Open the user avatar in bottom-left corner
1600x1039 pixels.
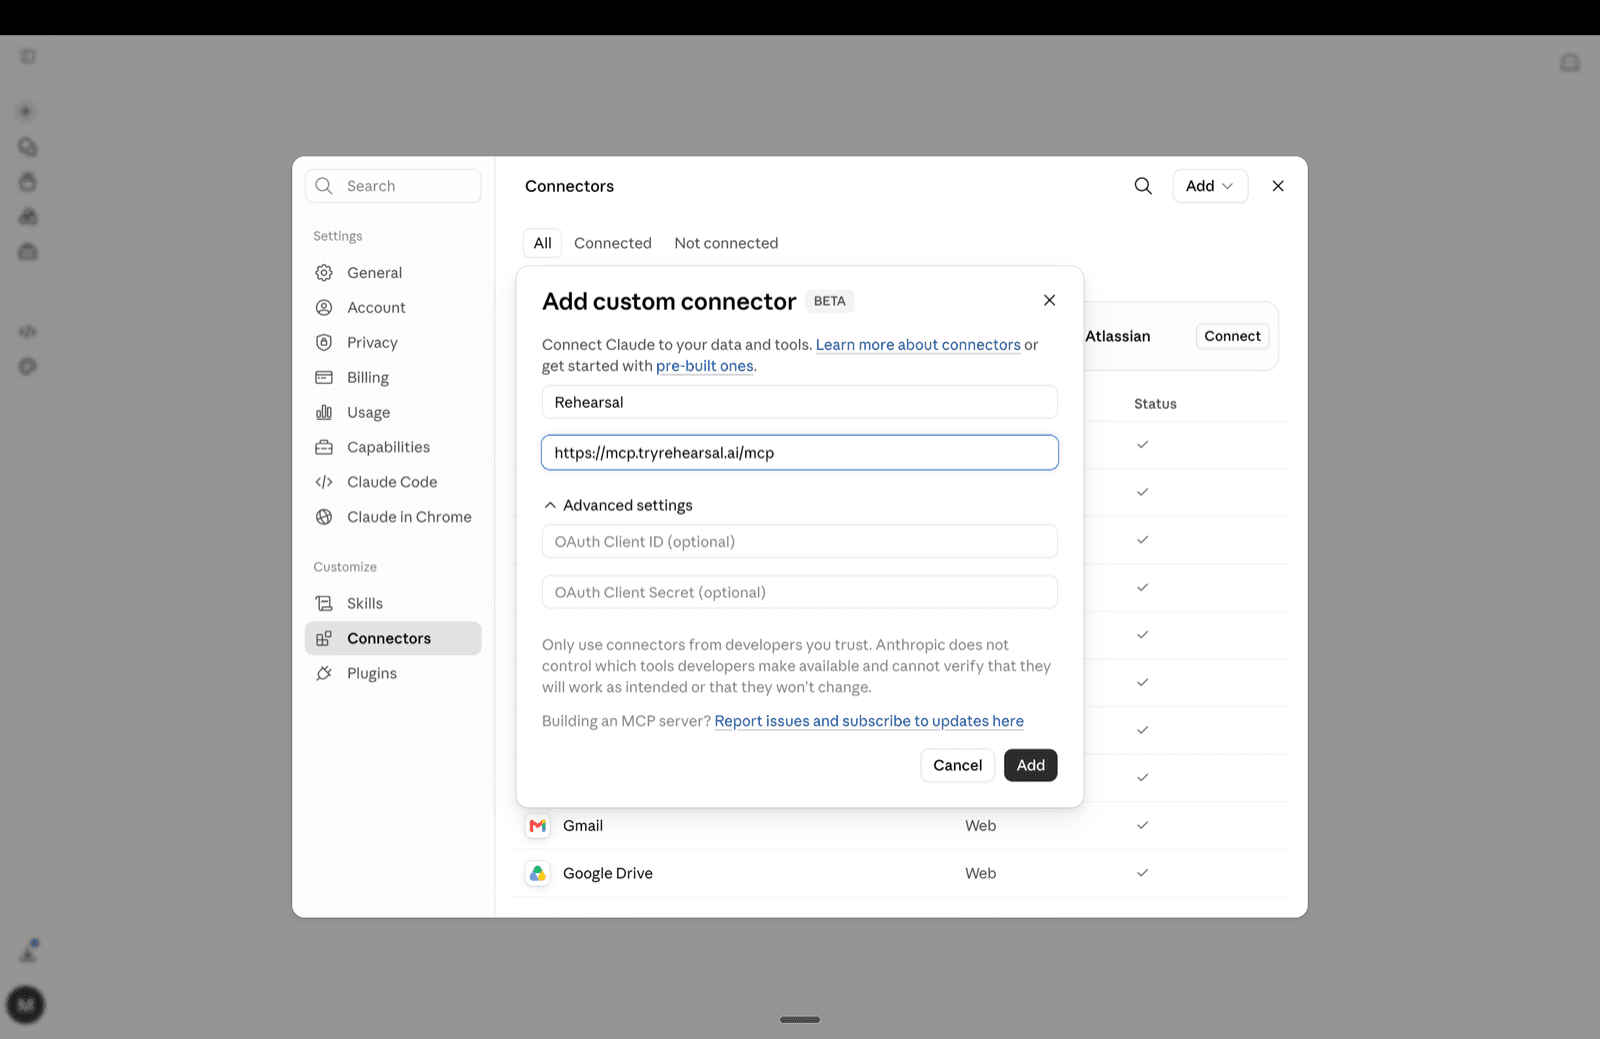(x=26, y=1004)
